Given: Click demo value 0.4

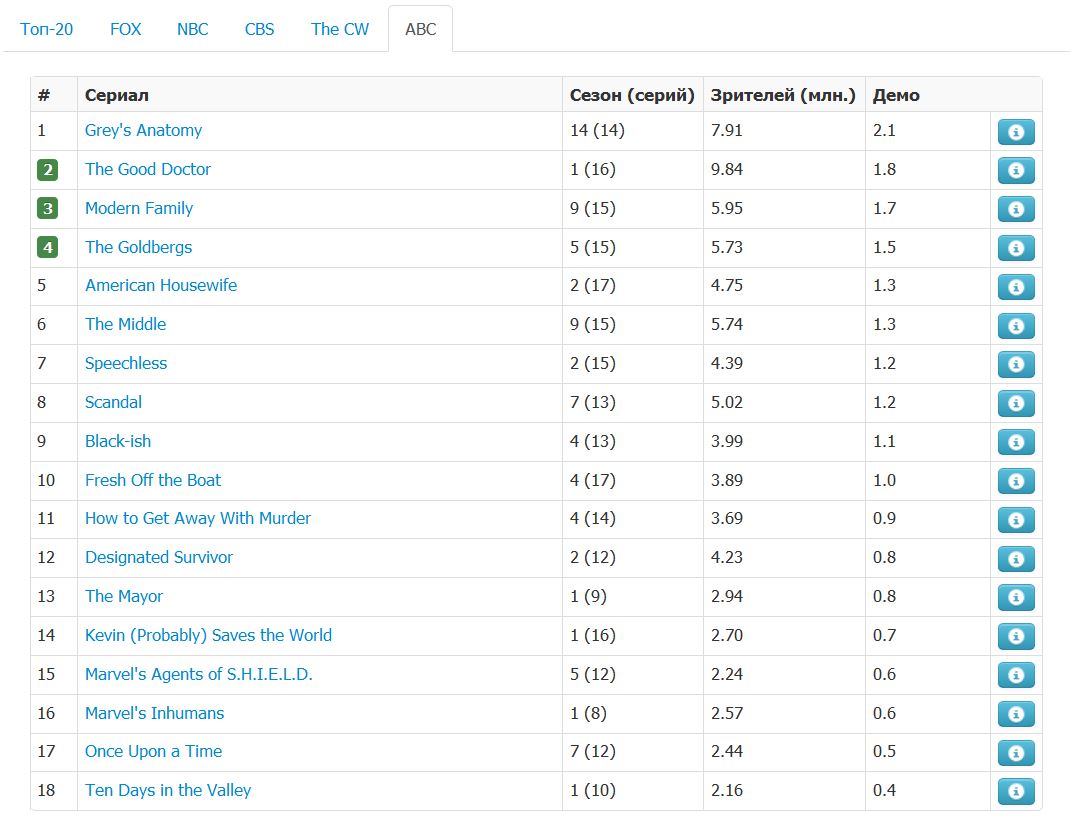Looking at the screenshot, I should pyautogui.click(x=884, y=790).
